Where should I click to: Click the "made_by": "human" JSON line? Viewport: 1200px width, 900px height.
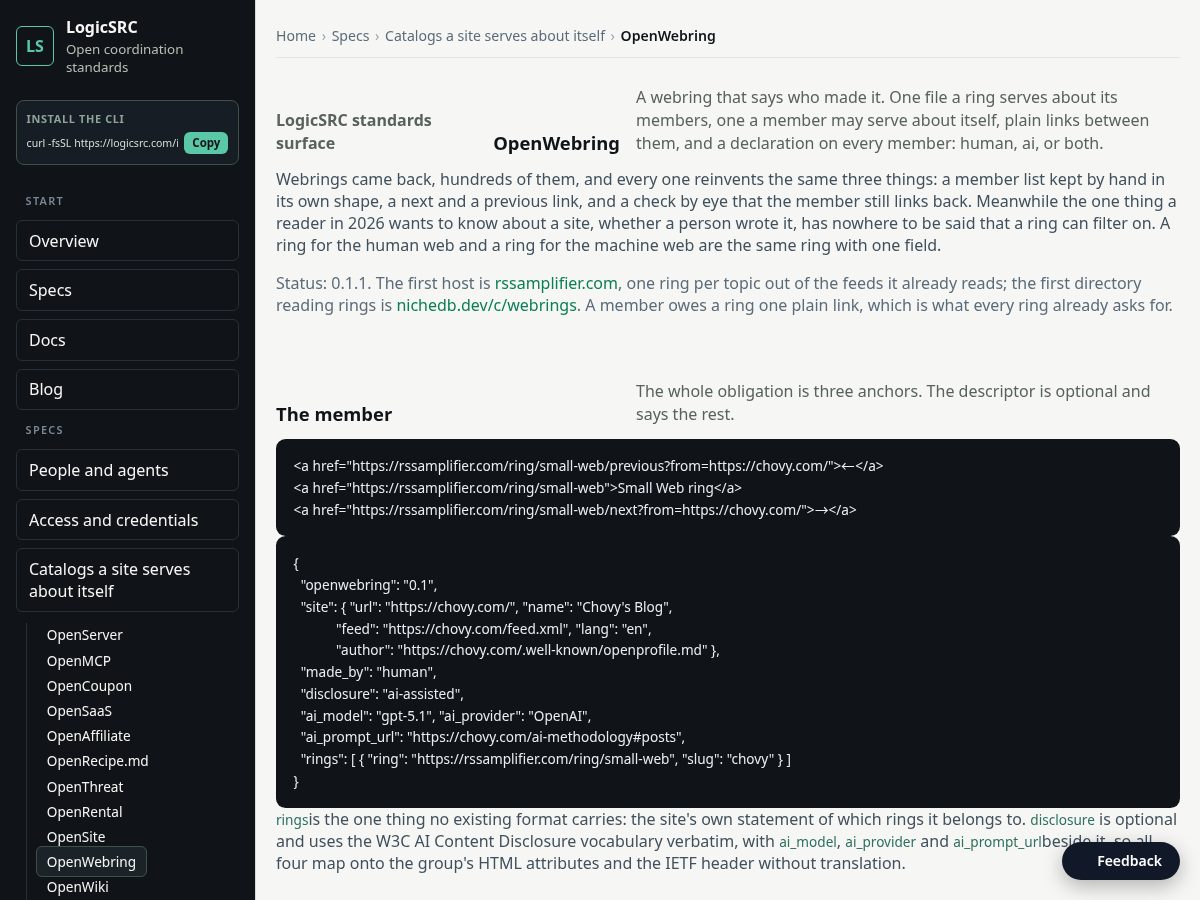368,672
